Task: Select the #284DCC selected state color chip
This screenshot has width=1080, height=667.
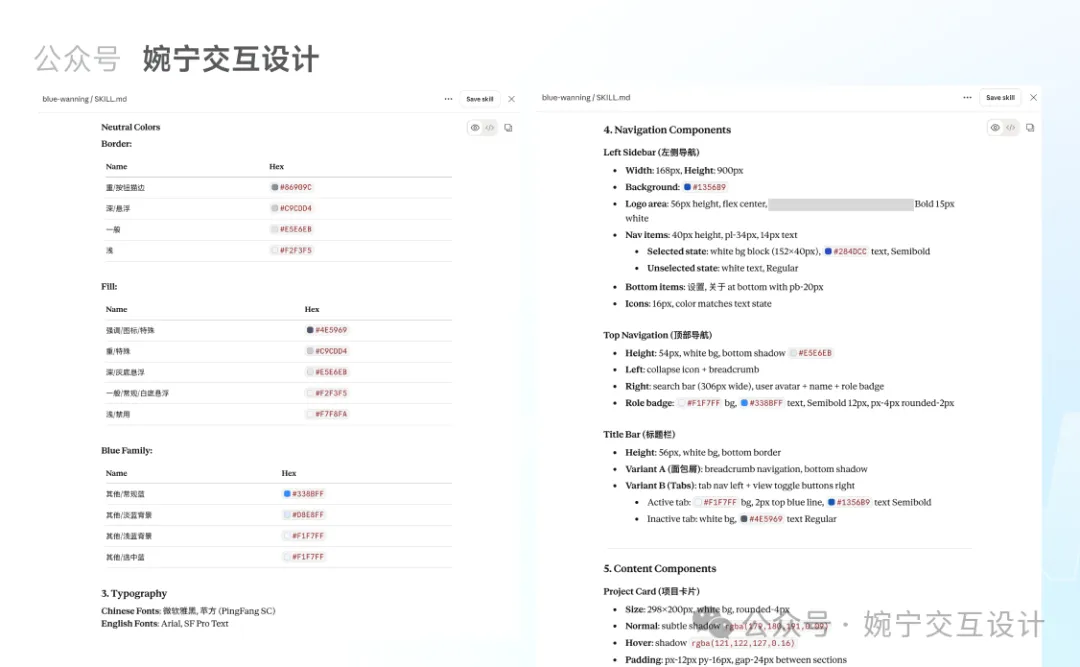Action: [846, 252]
